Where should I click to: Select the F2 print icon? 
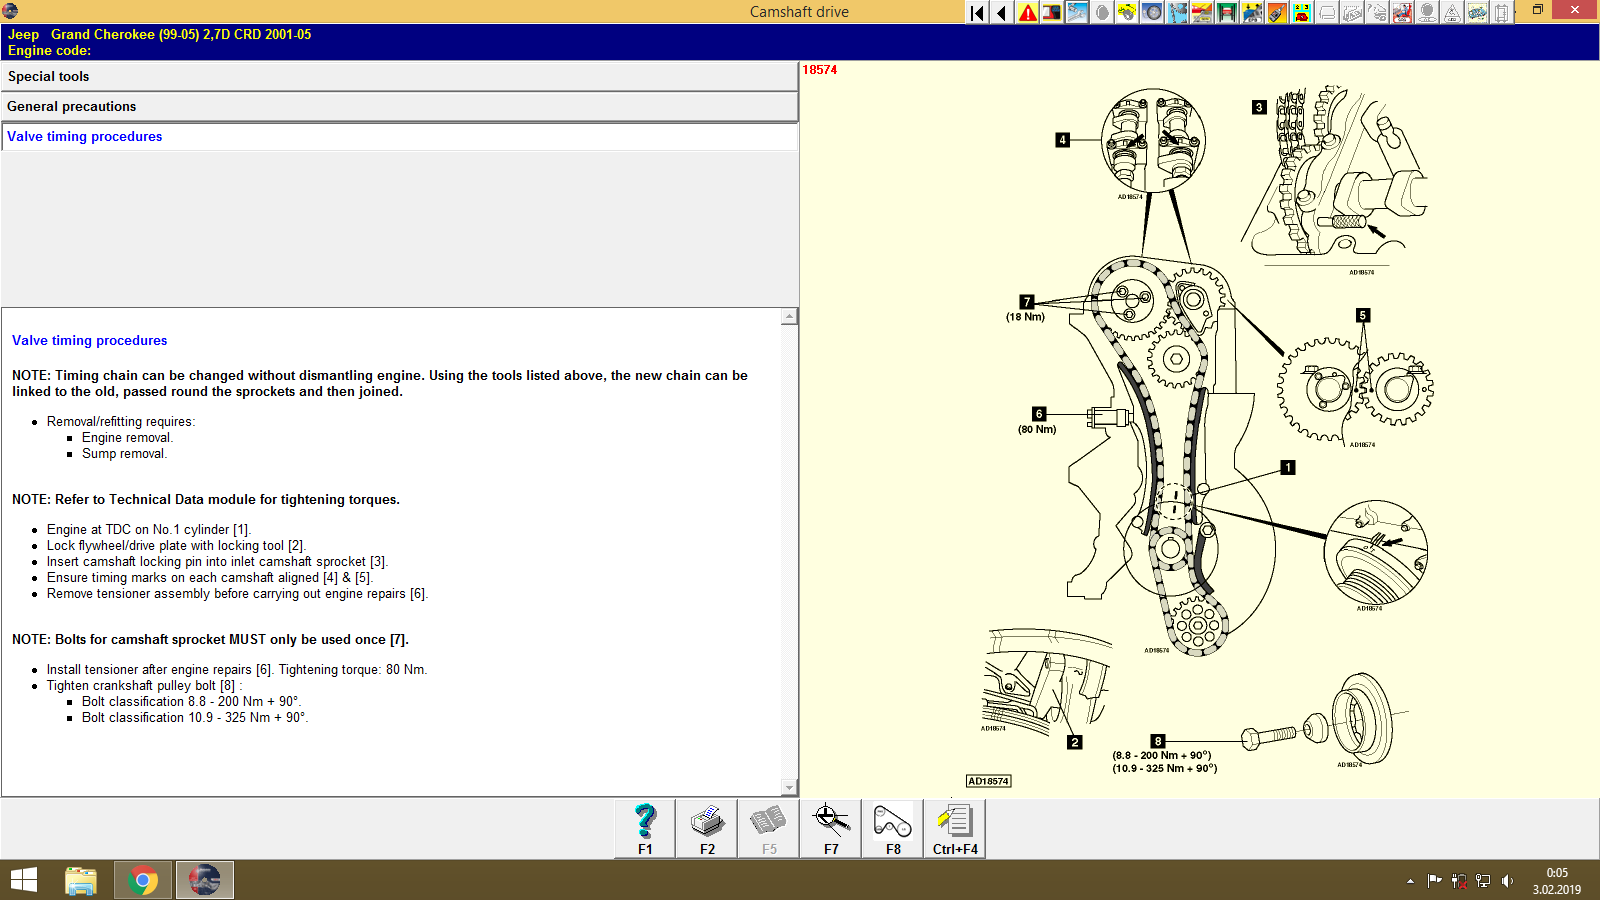coord(706,828)
